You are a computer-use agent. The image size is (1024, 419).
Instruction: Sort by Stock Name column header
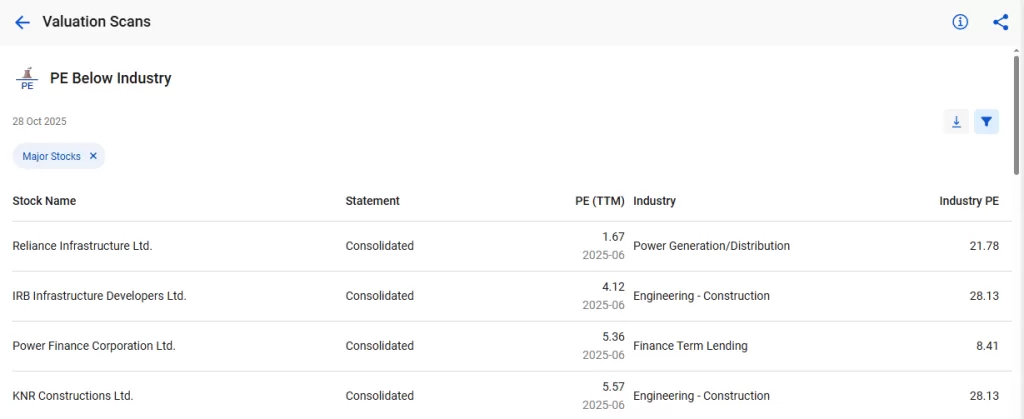44,201
